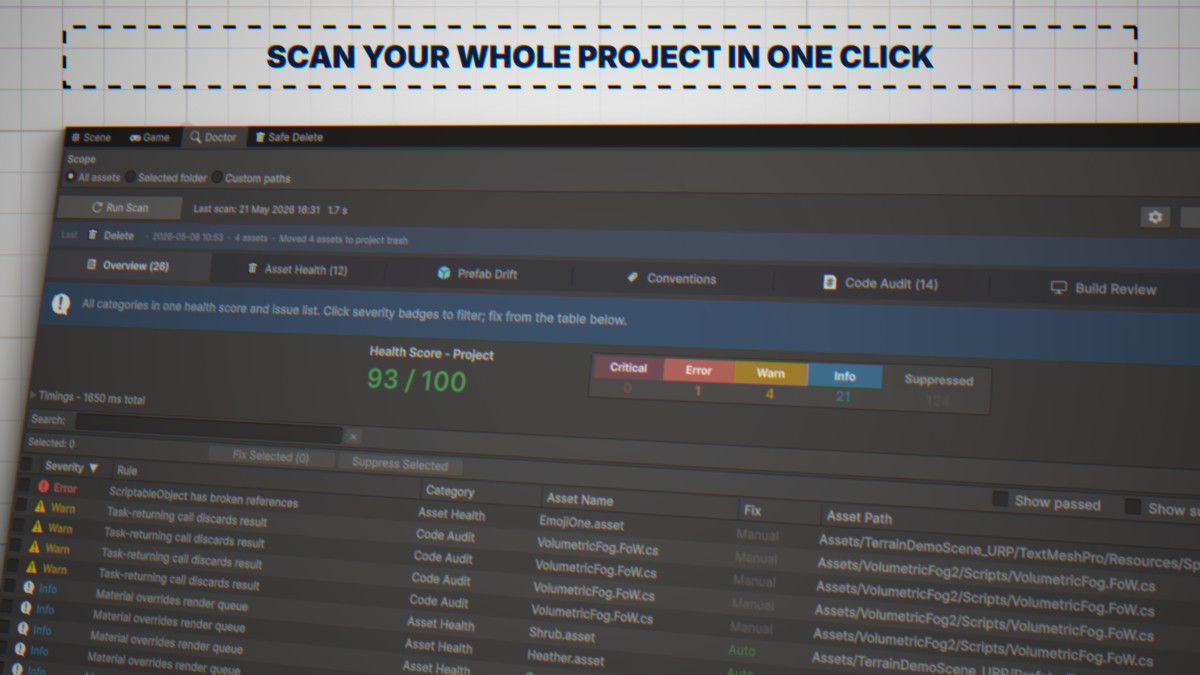This screenshot has height=675, width=1200.
Task: Select 'ScriptableObject has broken references' rule
Action: pos(203,495)
